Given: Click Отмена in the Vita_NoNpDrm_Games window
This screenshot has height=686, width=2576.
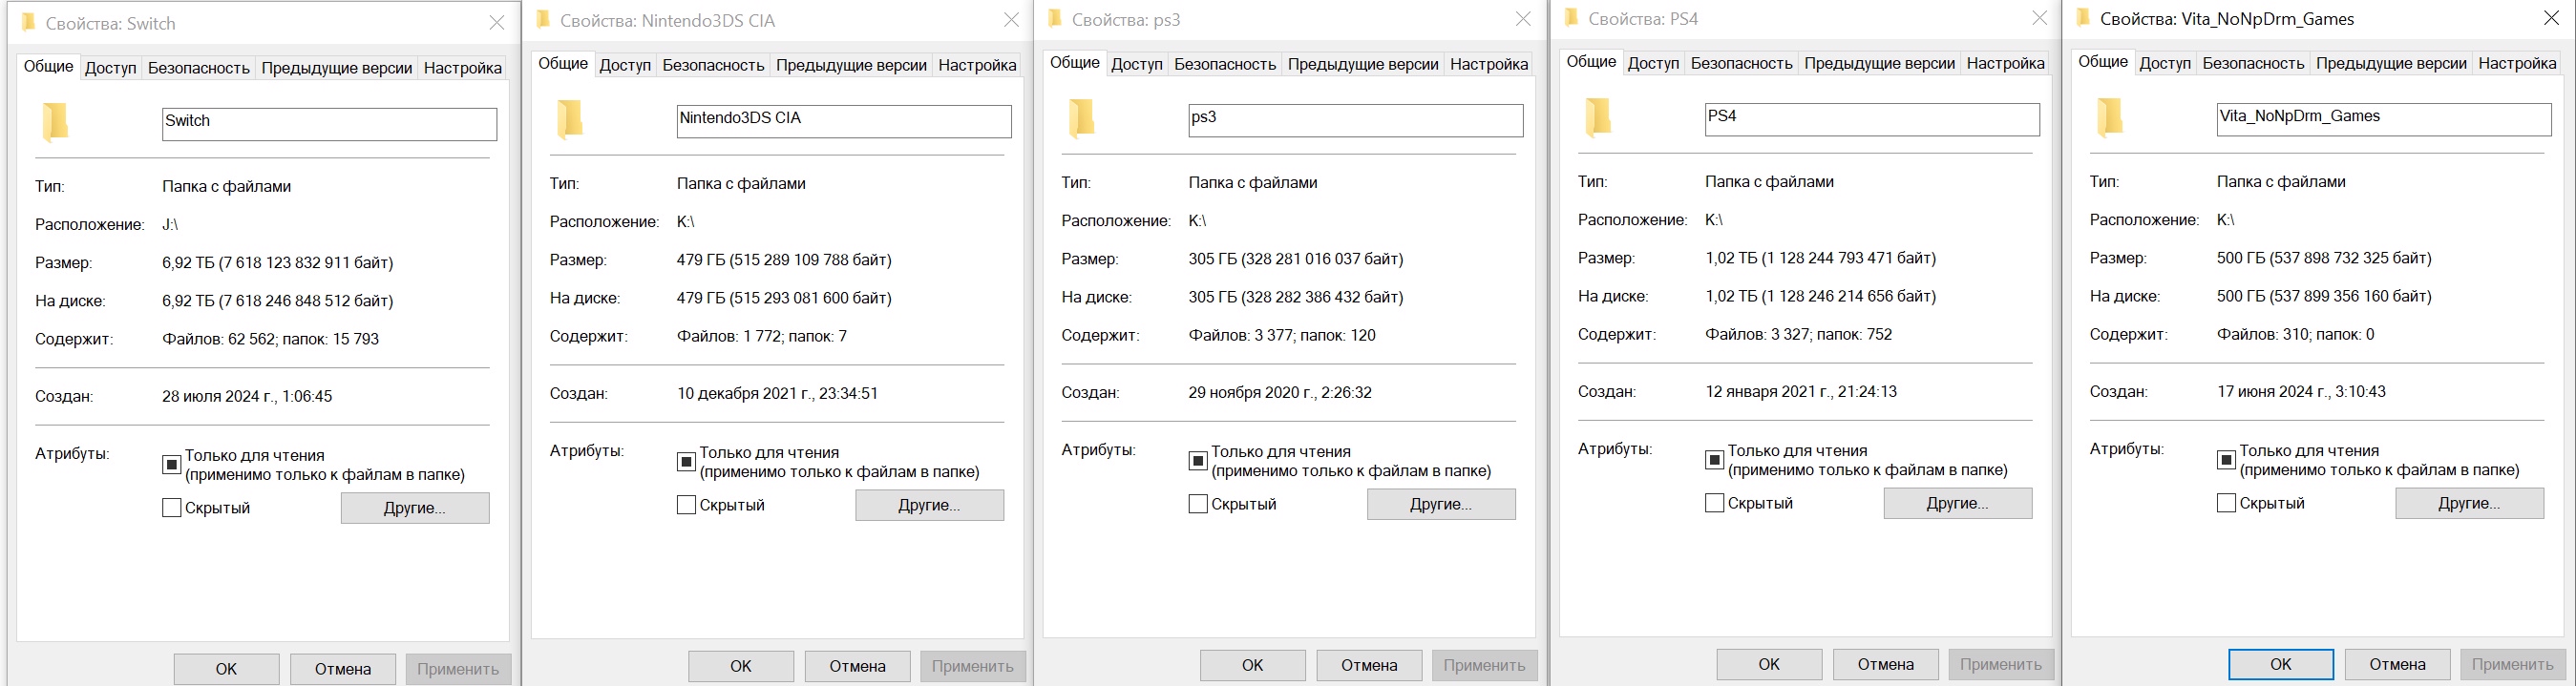Looking at the screenshot, I should [2397, 664].
